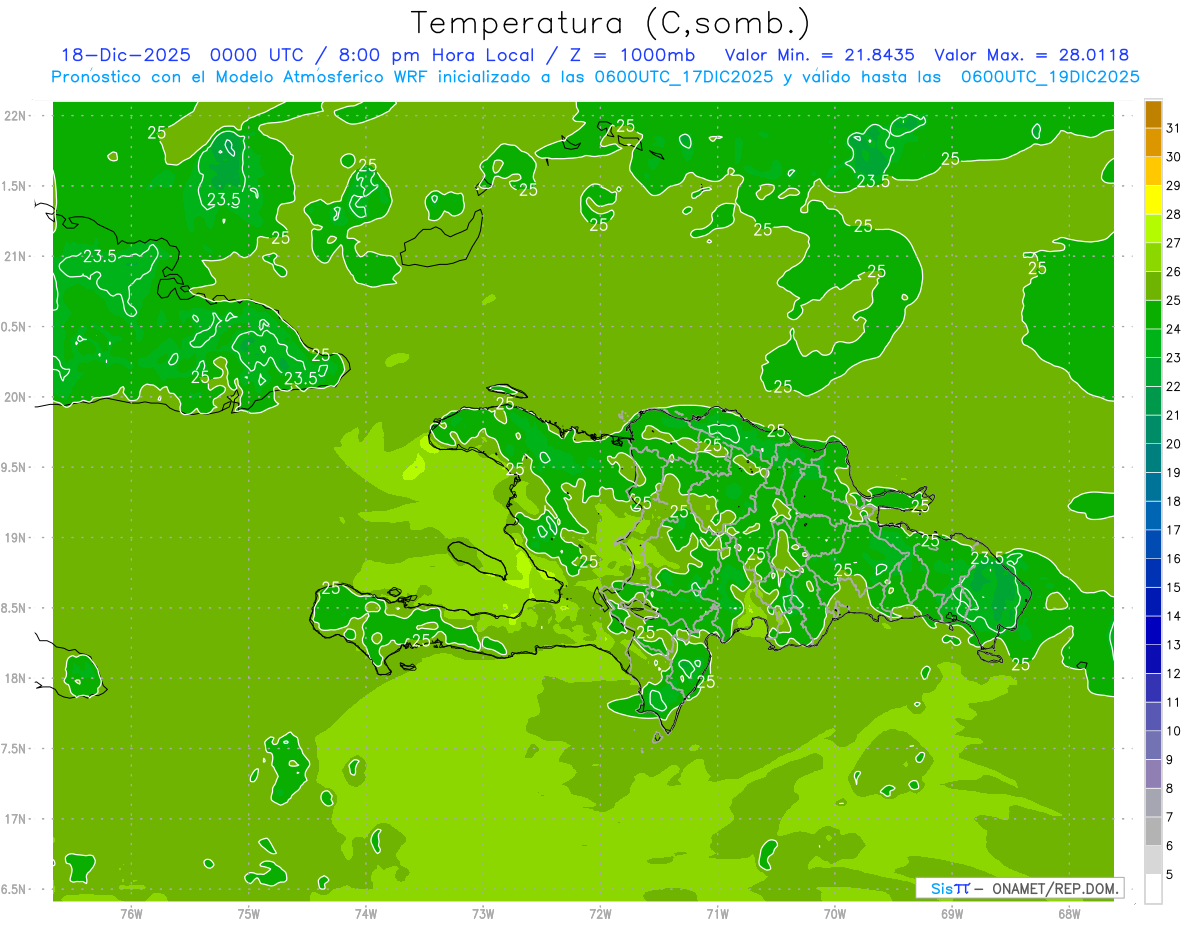
Task: Click the 'Valor Max. = 28.0118' value
Action: coord(1032,55)
